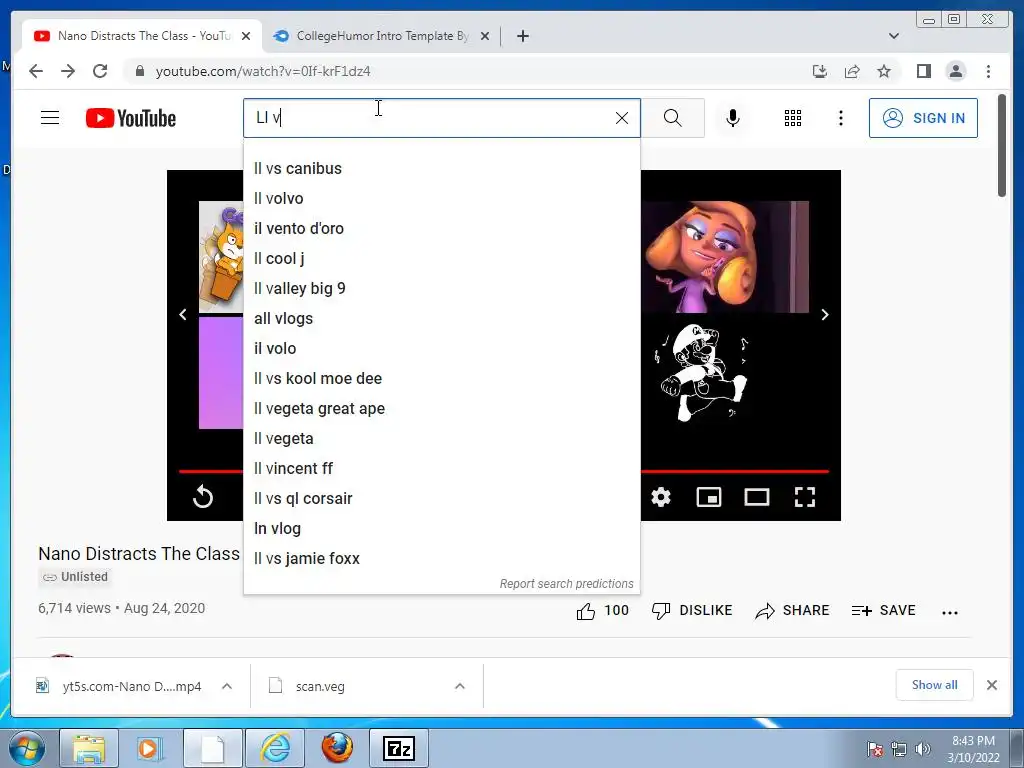Show all downloads
Image resolution: width=1024 pixels, height=768 pixels.
click(935, 685)
